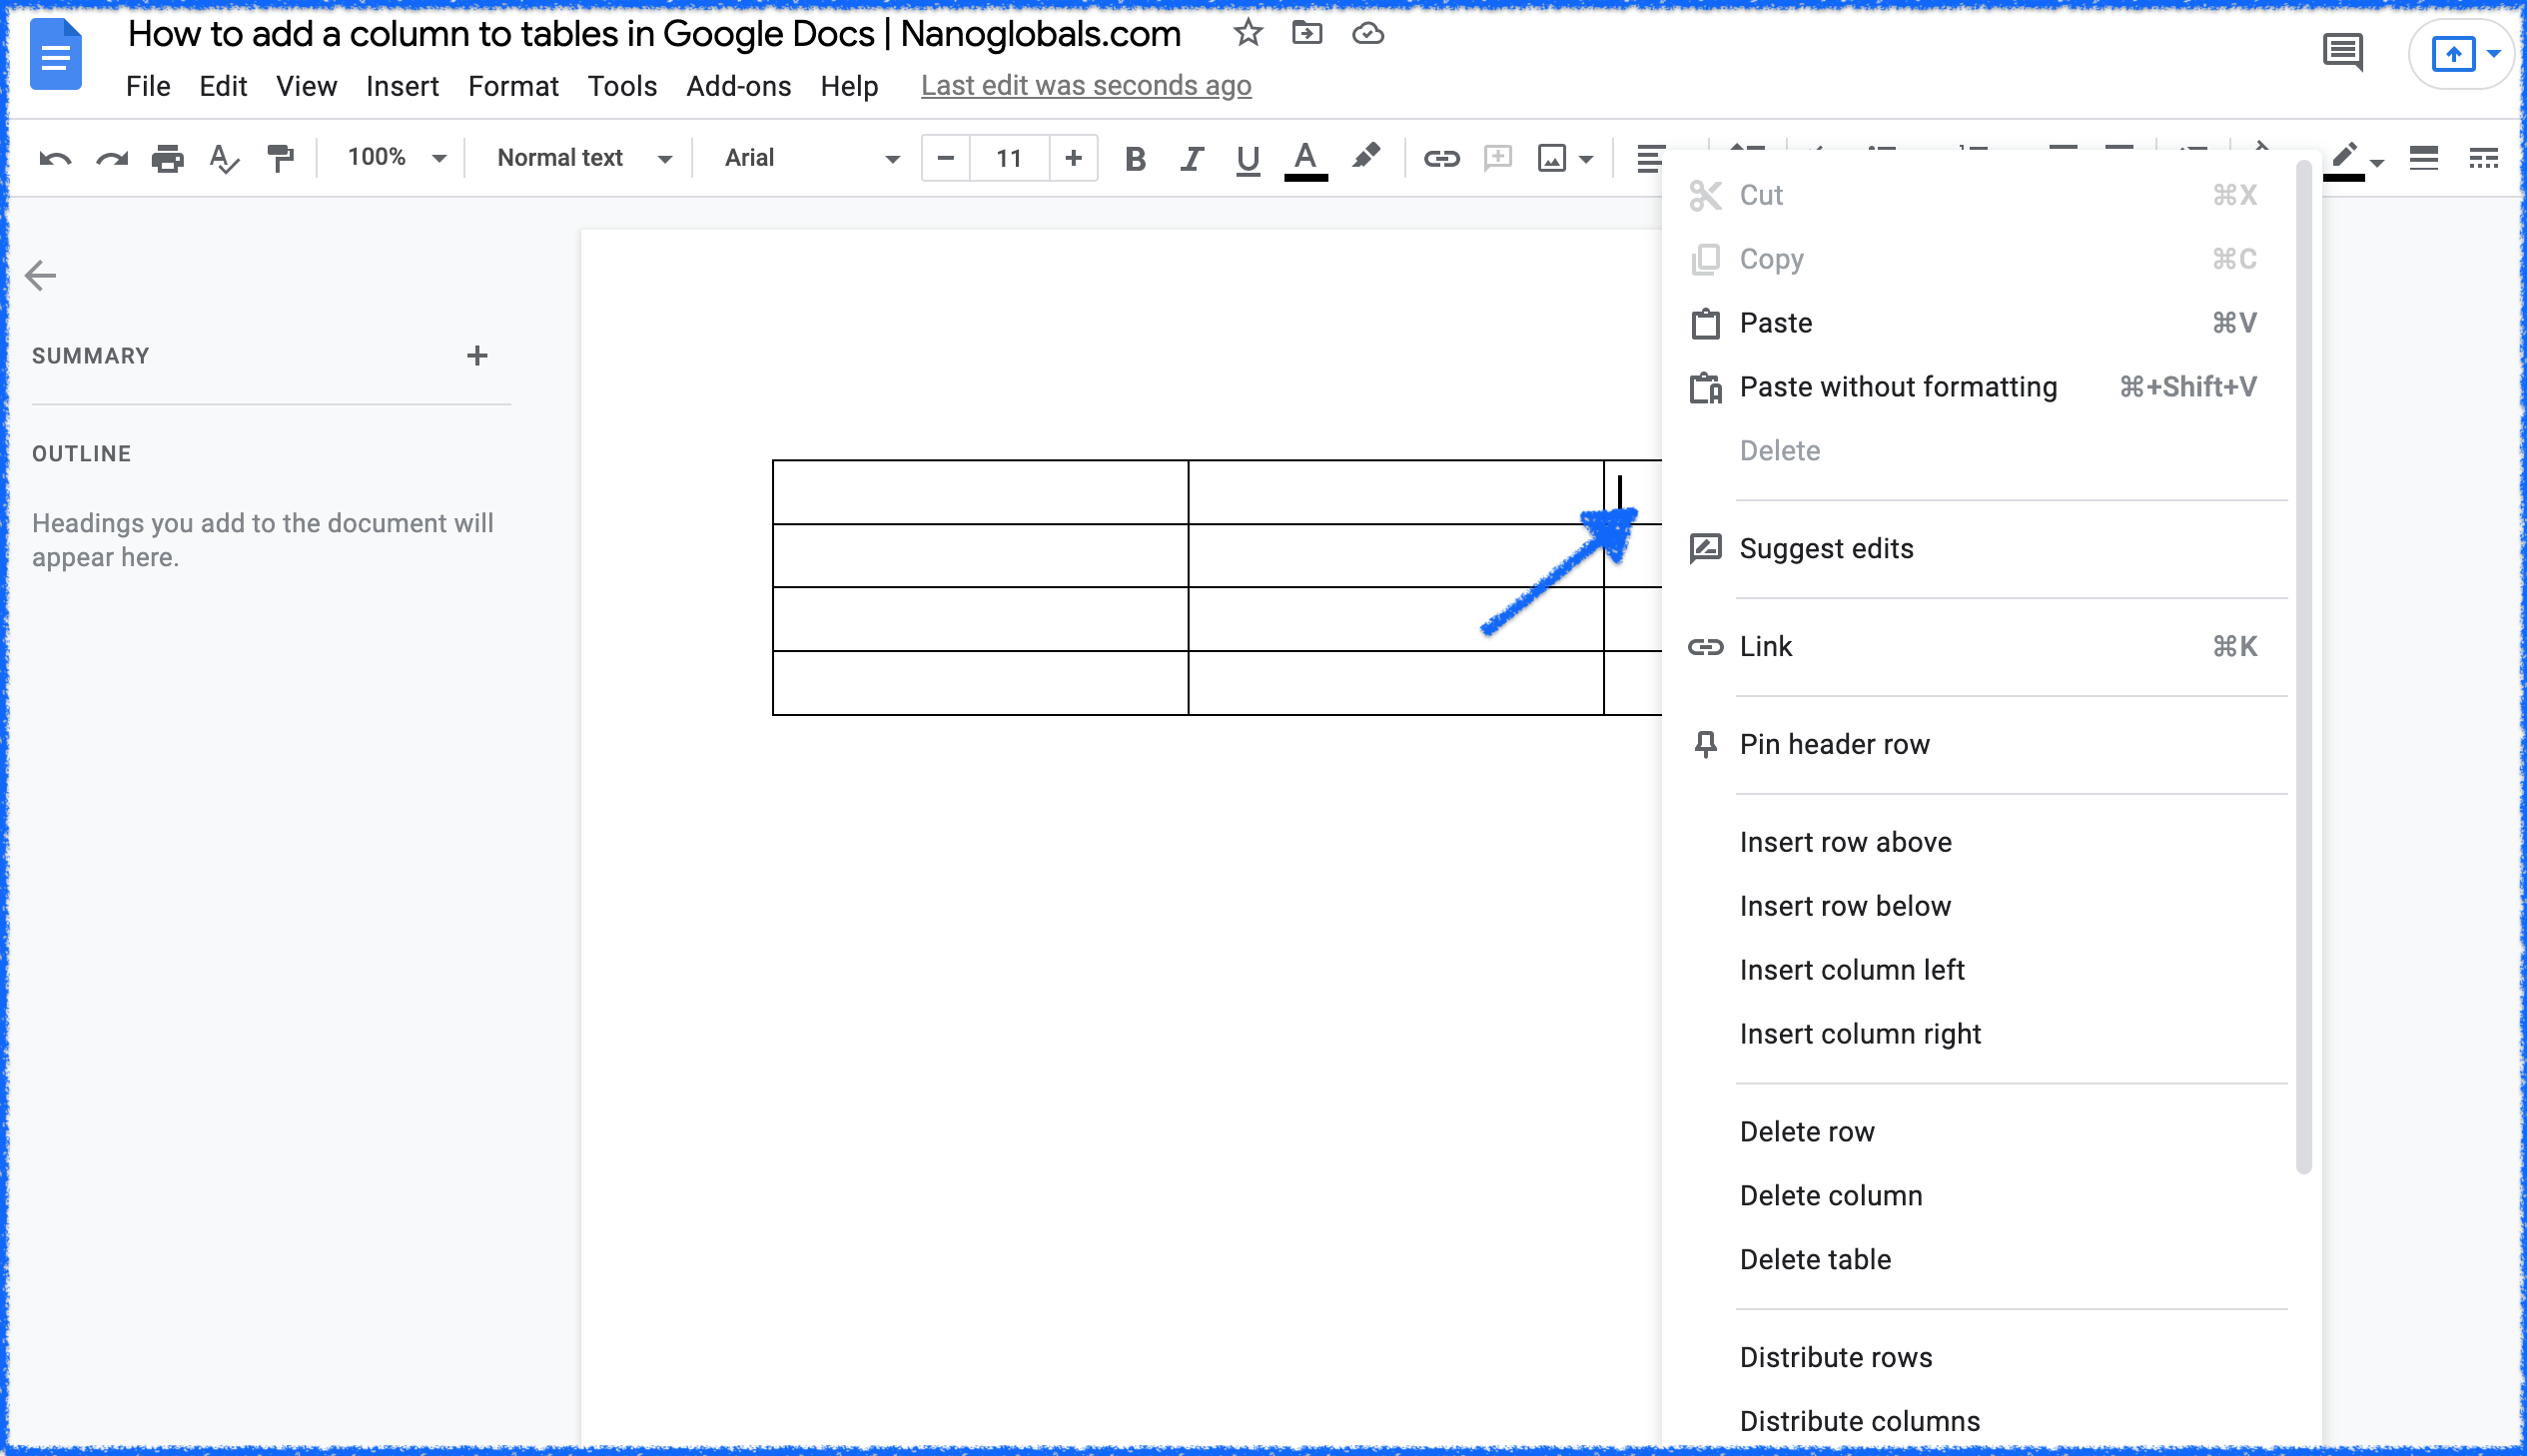Viewport: 2527px width, 1456px height.
Task: Click the font size decrease button
Action: tap(946, 158)
